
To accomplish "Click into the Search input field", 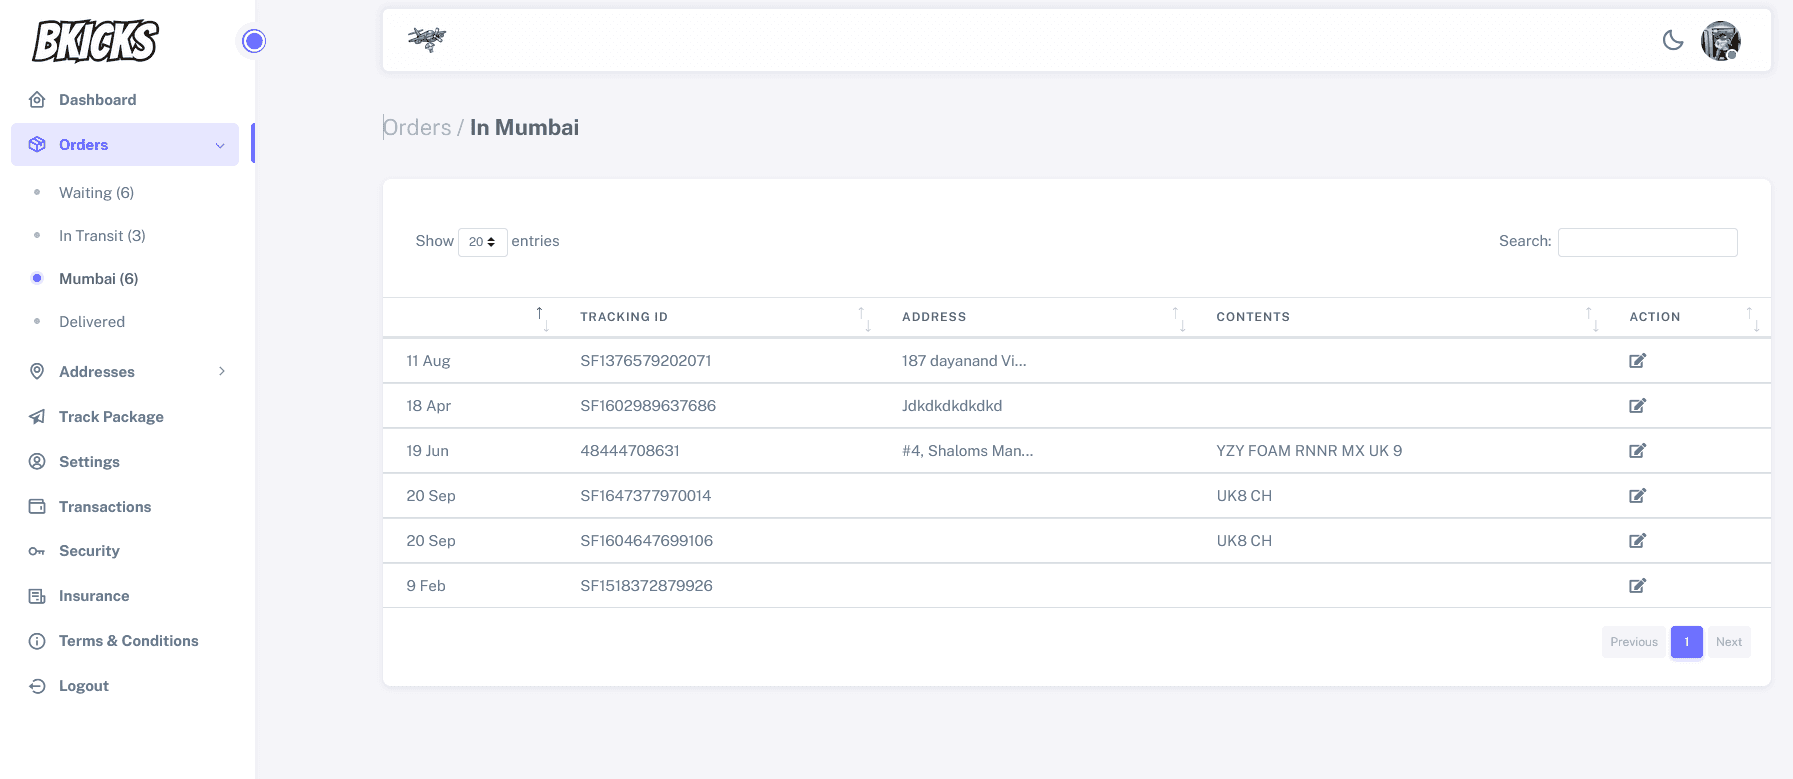I will 1647,242.
